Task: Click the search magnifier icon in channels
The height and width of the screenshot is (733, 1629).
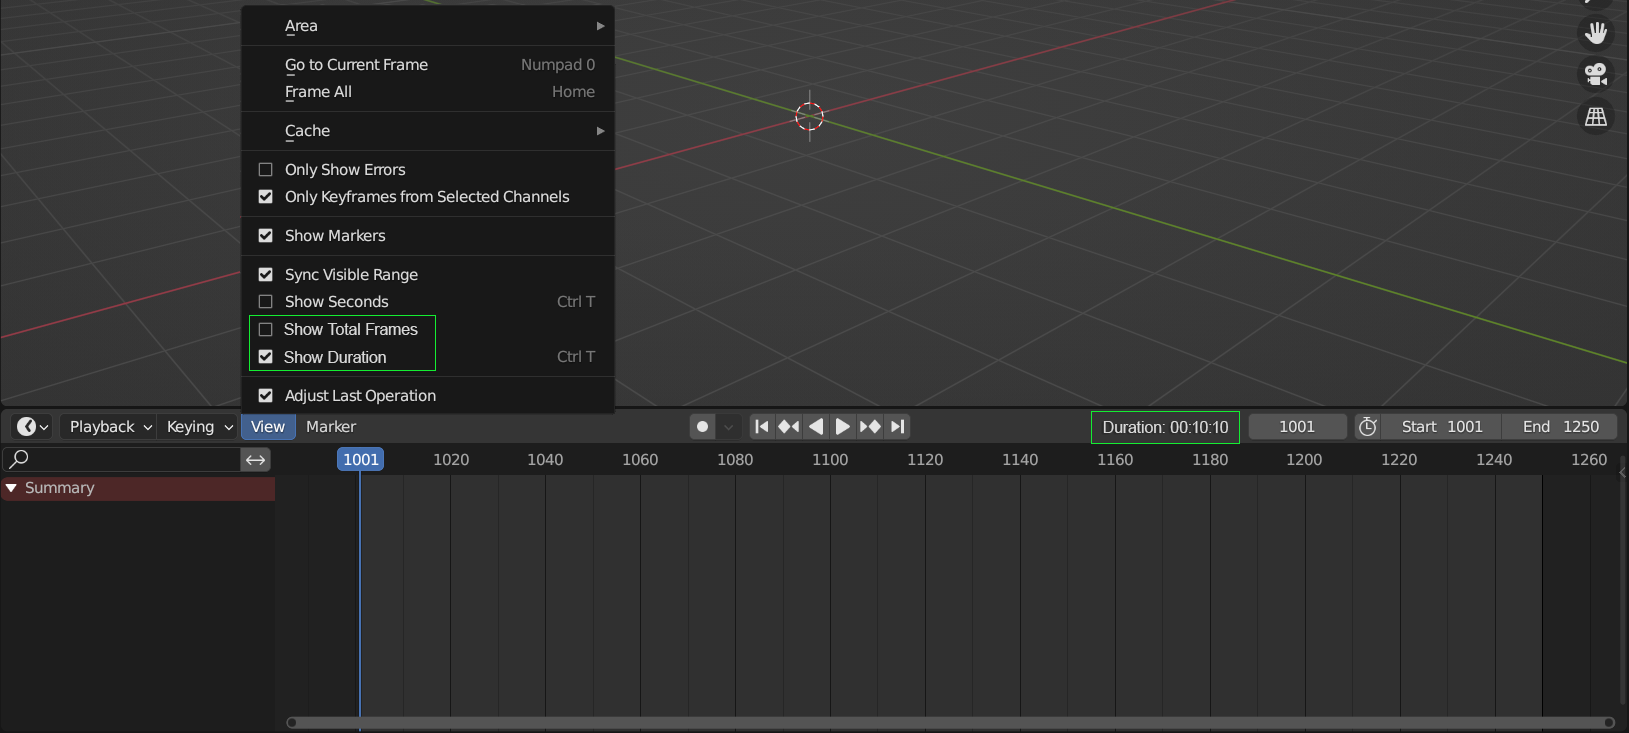Action: pyautogui.click(x=18, y=459)
